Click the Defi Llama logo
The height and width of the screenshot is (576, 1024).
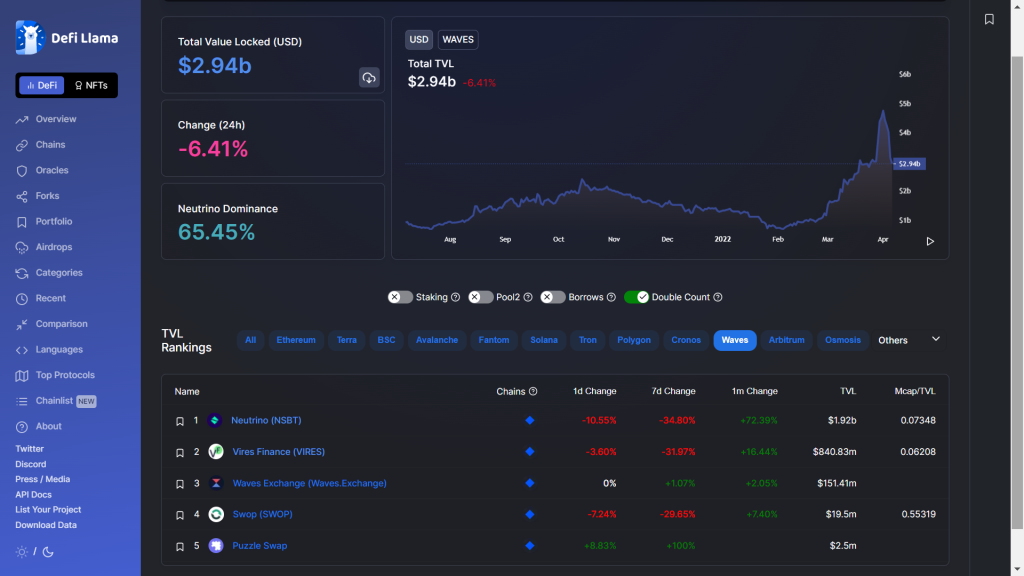[x=67, y=38]
